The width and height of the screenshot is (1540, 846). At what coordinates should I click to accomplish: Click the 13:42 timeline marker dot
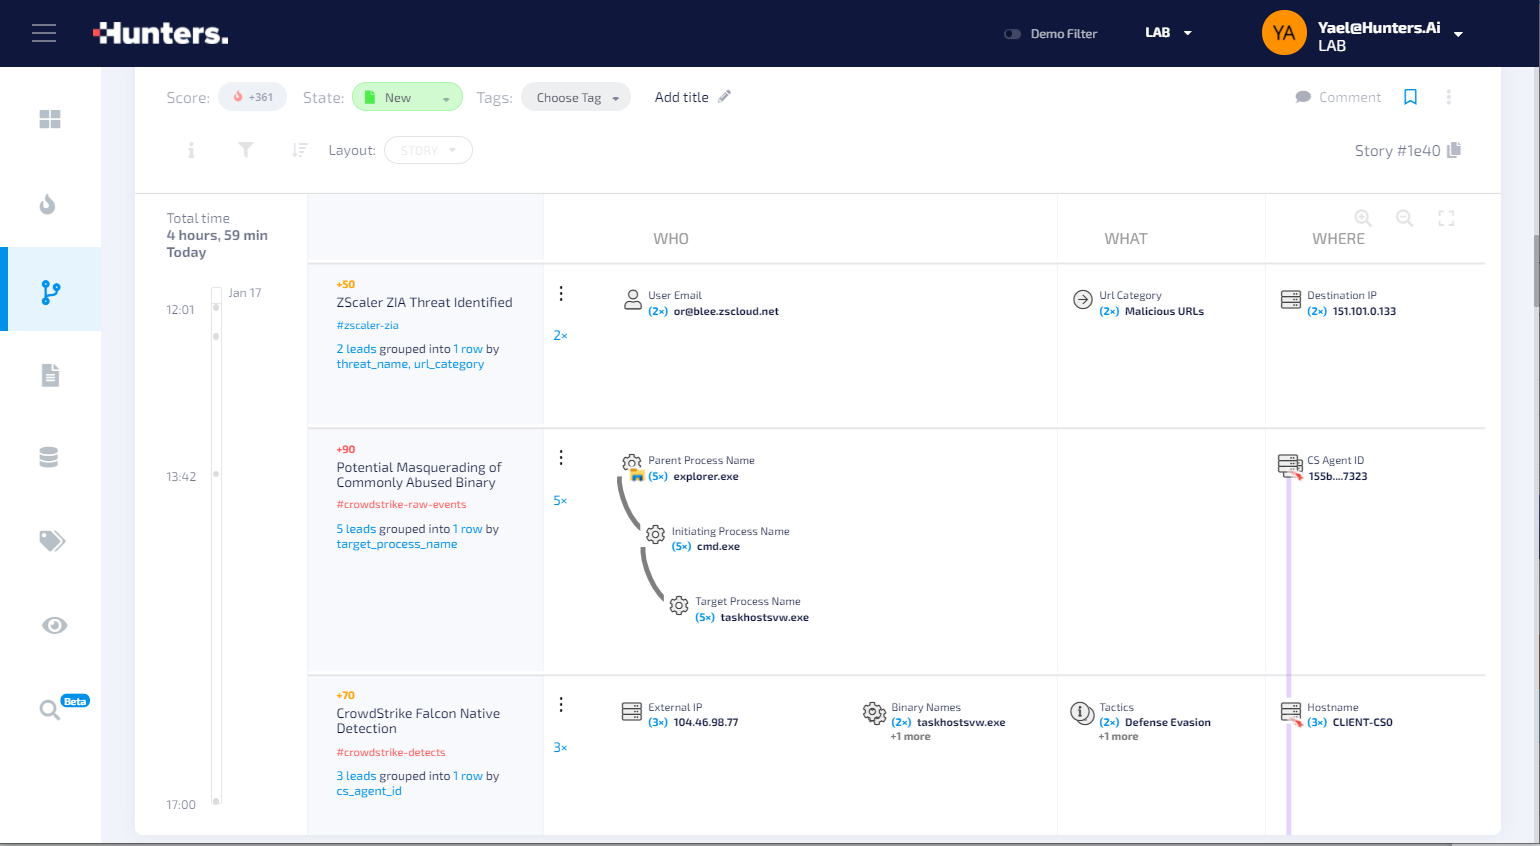pyautogui.click(x=216, y=474)
